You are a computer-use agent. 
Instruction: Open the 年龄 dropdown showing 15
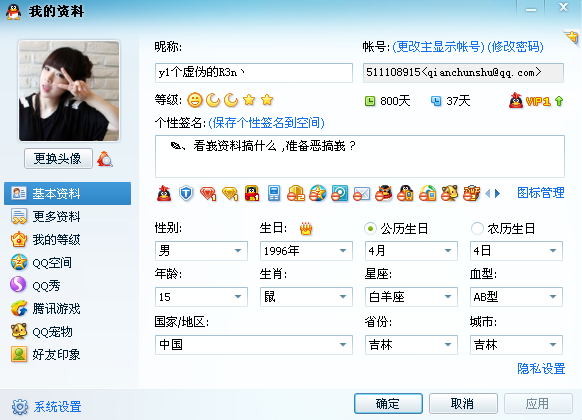click(201, 297)
